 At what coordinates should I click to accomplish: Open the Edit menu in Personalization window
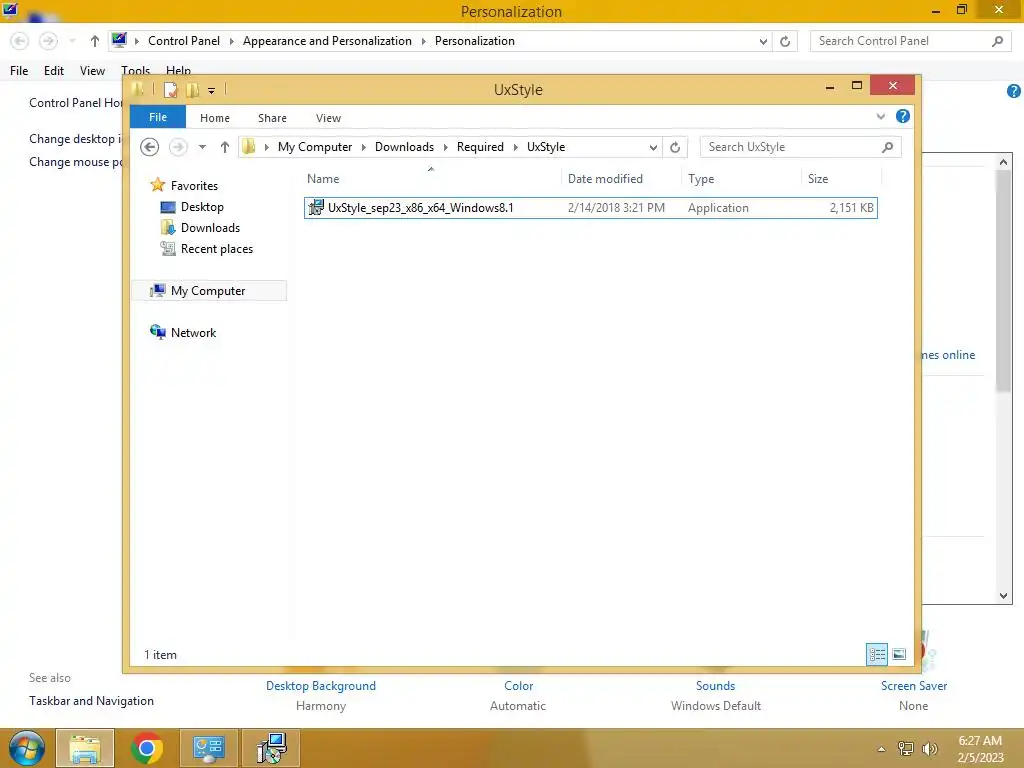[54, 71]
